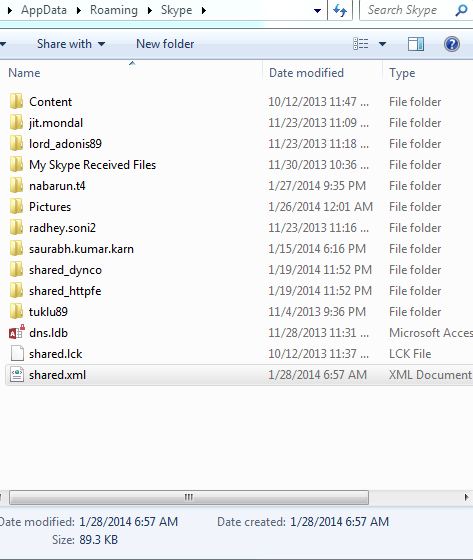Screen dimensions: 473x560
Task: Click the search magnifier icon
Action: click(x=461, y=10)
